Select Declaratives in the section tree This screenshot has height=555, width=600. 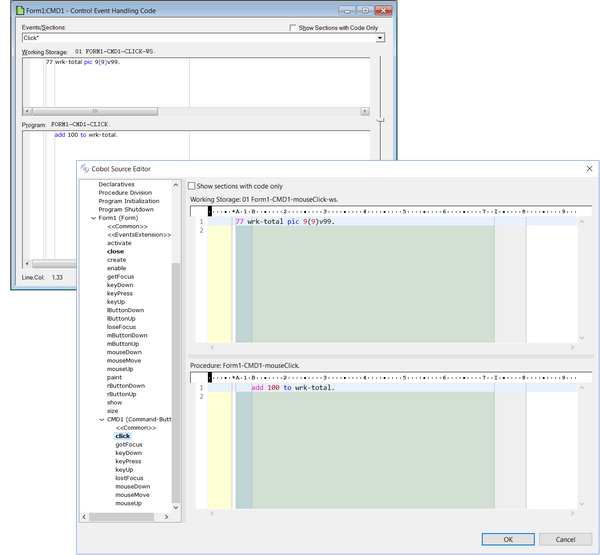pos(116,184)
